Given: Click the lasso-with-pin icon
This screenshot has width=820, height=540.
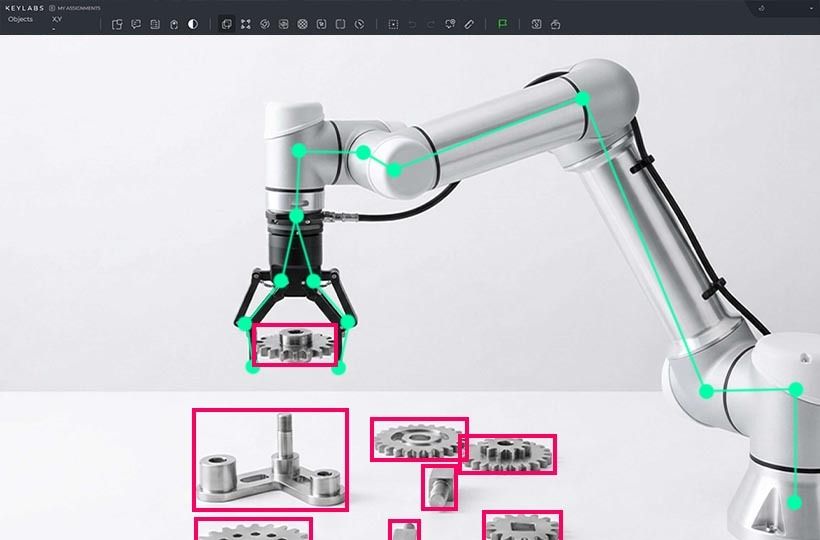Looking at the screenshot, I should pyautogui.click(x=450, y=24).
